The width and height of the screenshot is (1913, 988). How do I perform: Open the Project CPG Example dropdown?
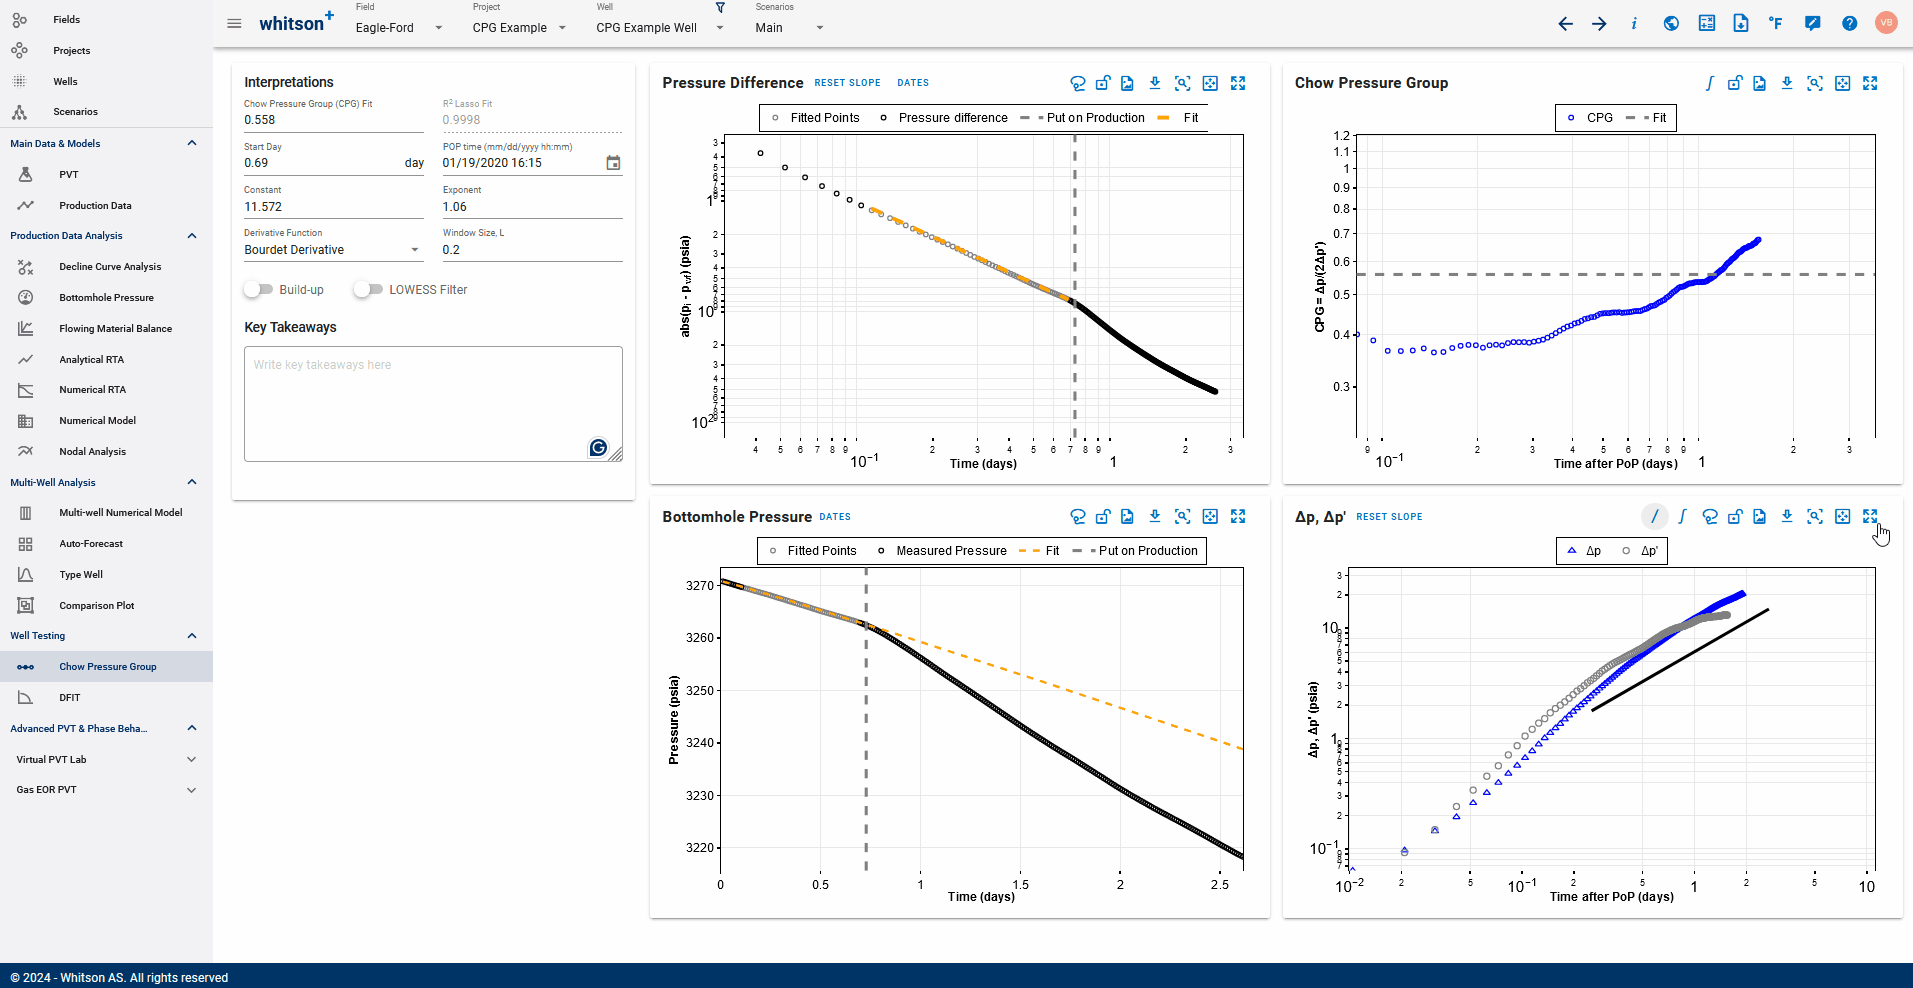coord(520,28)
